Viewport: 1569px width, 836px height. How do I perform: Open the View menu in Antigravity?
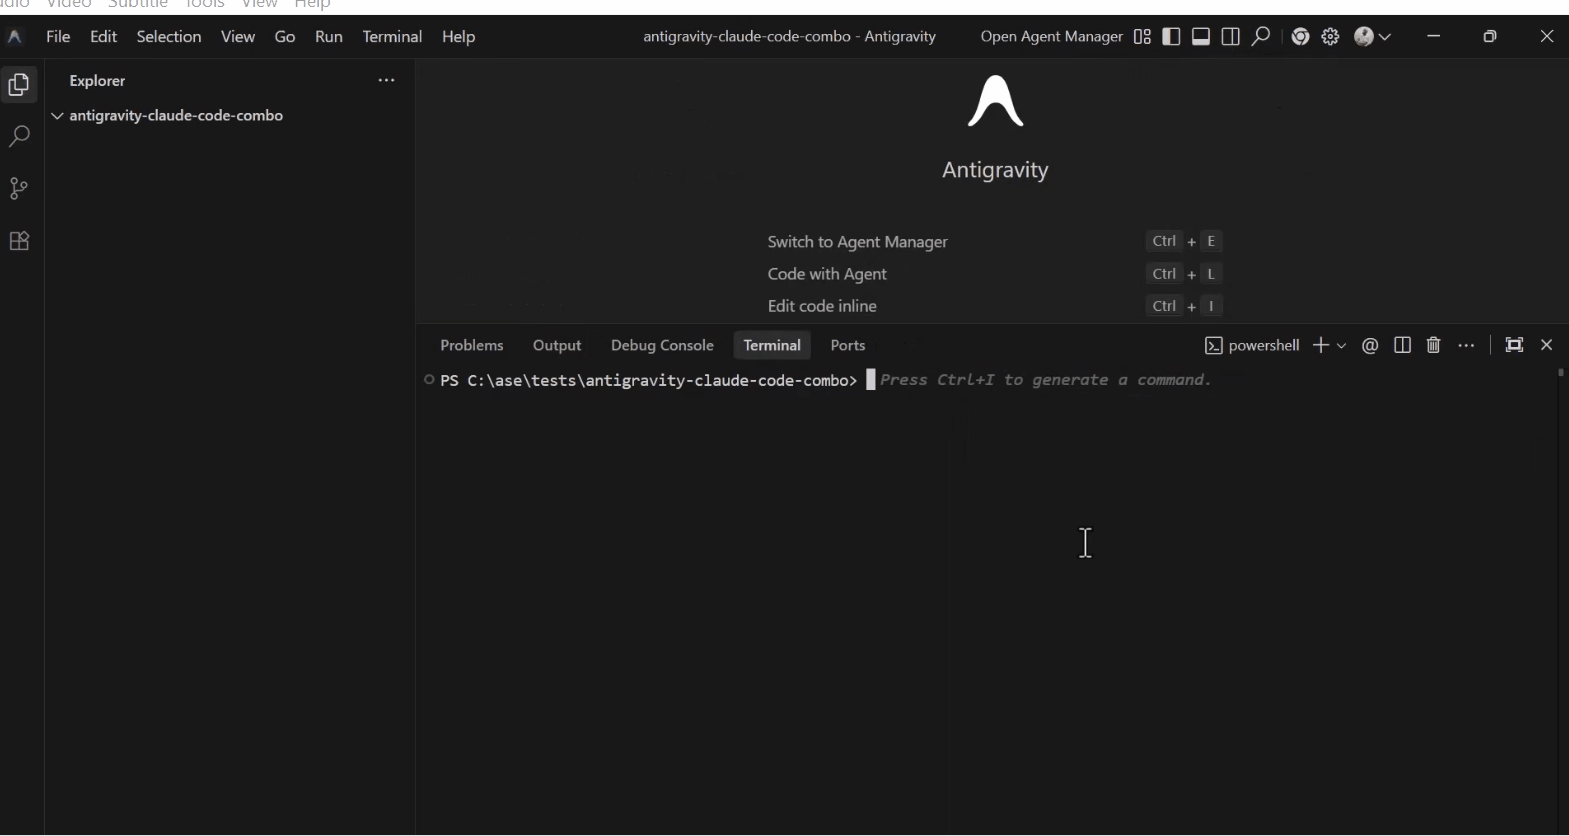pyautogui.click(x=238, y=37)
